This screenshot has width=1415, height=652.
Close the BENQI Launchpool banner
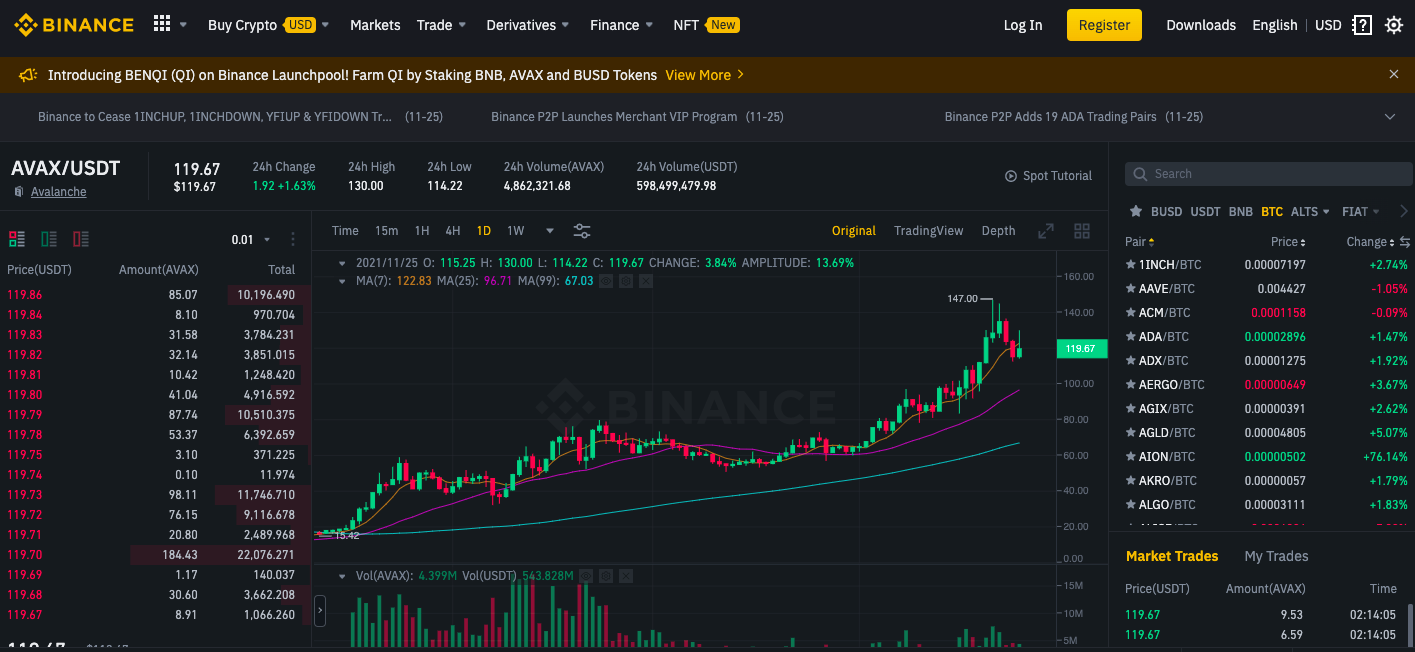coord(1394,74)
